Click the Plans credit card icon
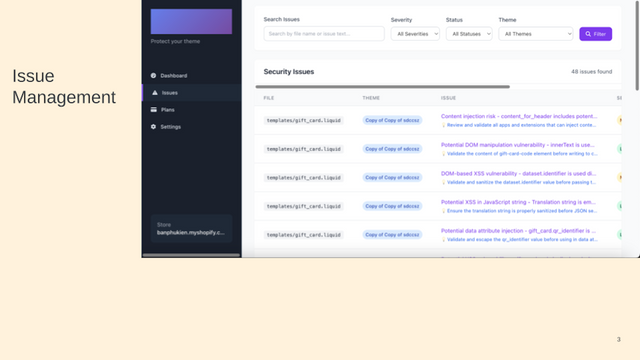 tap(154, 109)
